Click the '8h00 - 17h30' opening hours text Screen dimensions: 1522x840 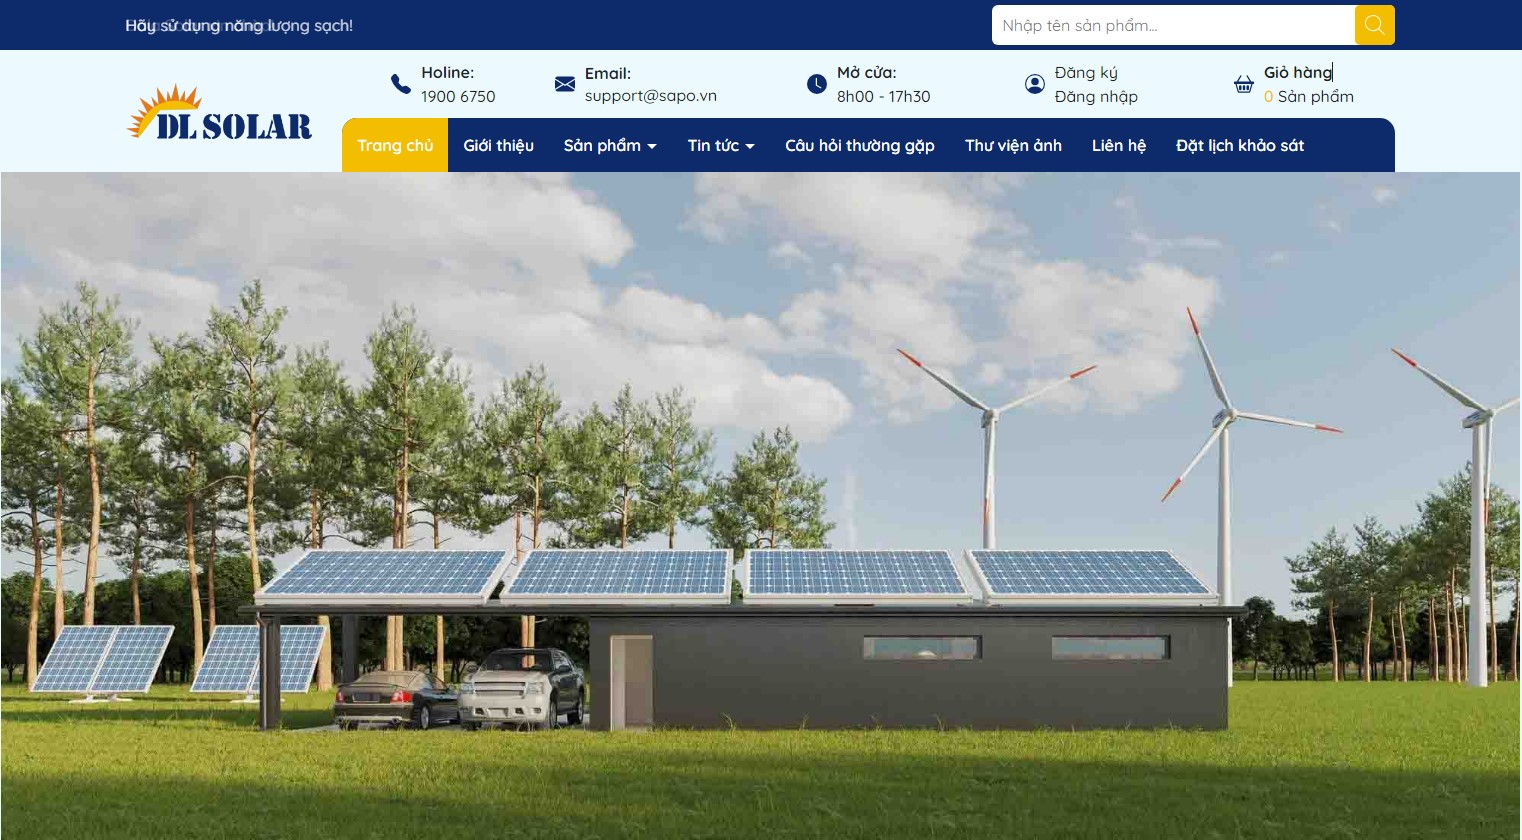pyautogui.click(x=884, y=96)
